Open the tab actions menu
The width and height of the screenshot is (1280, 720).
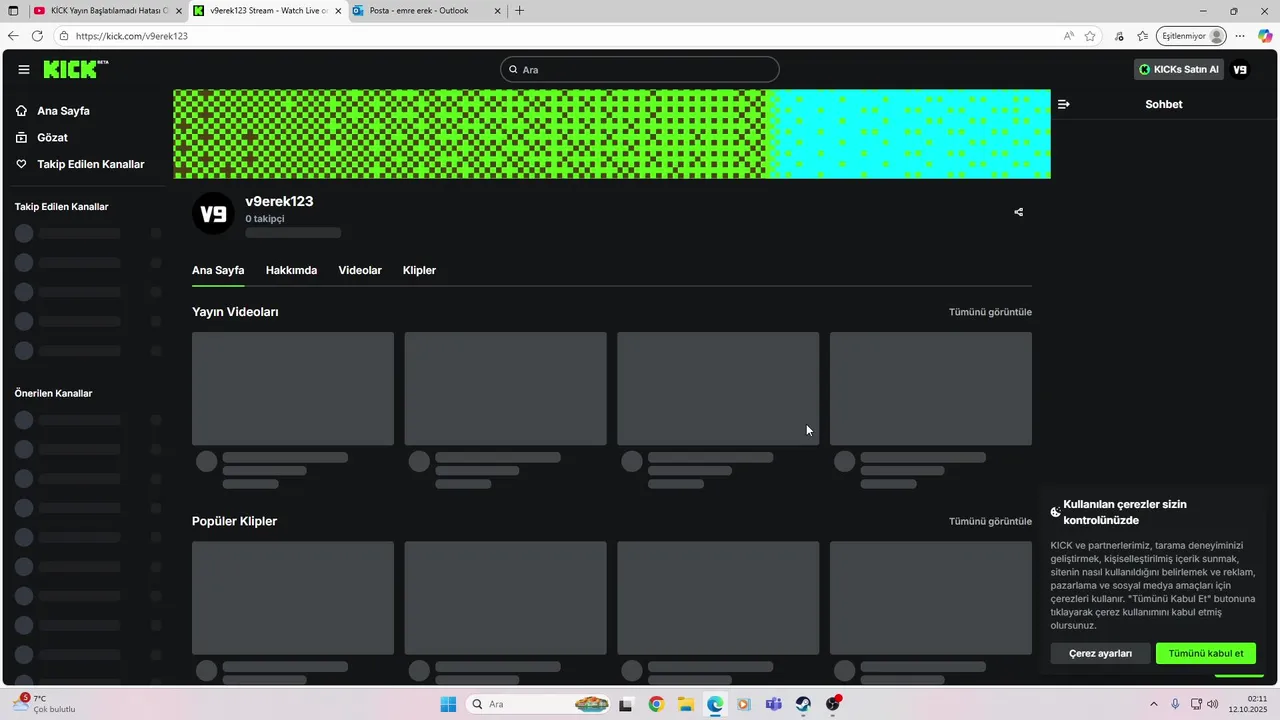coord(13,11)
